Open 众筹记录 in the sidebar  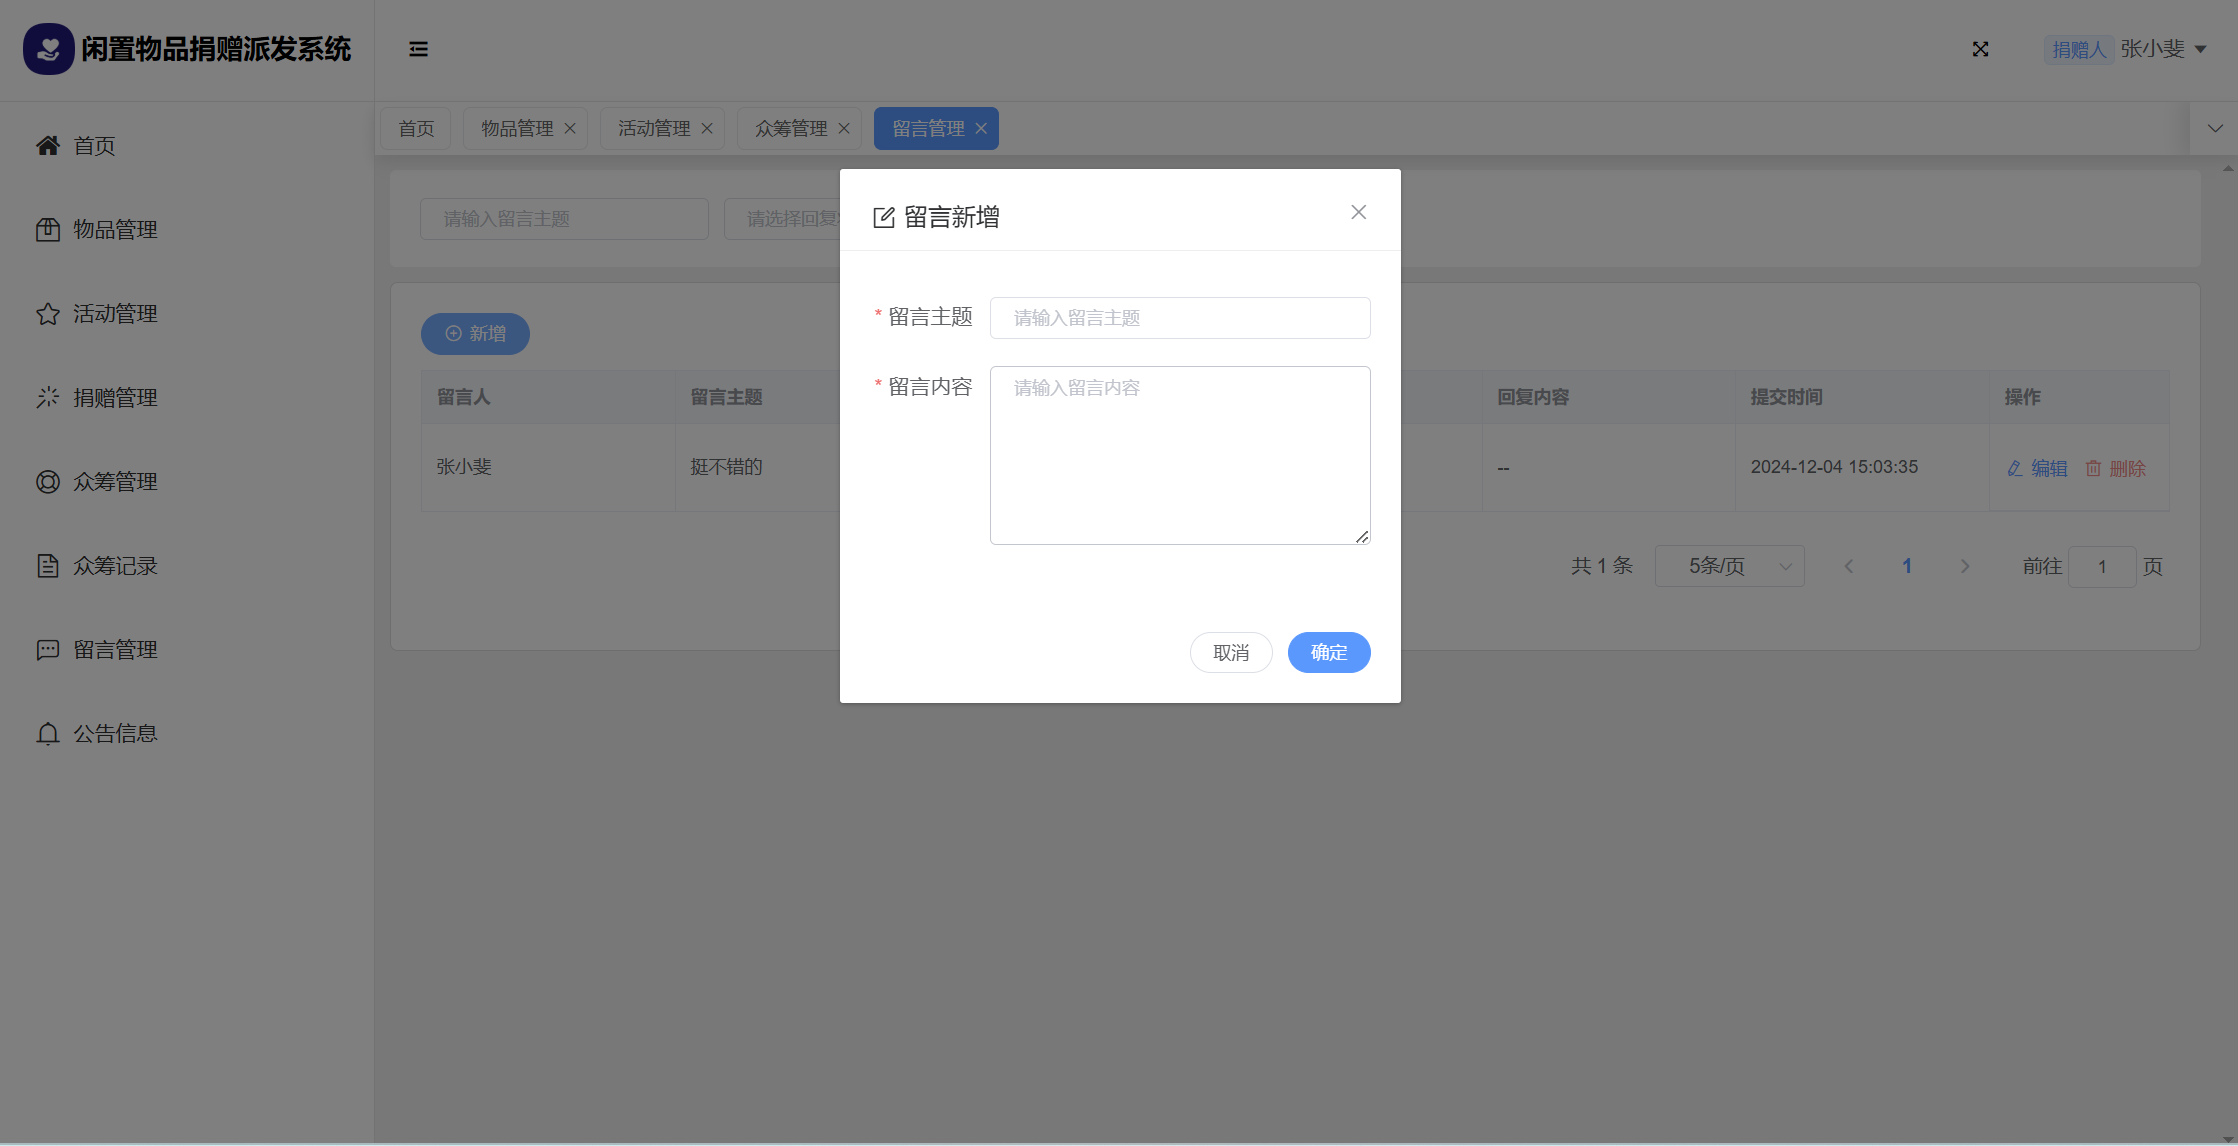114,566
